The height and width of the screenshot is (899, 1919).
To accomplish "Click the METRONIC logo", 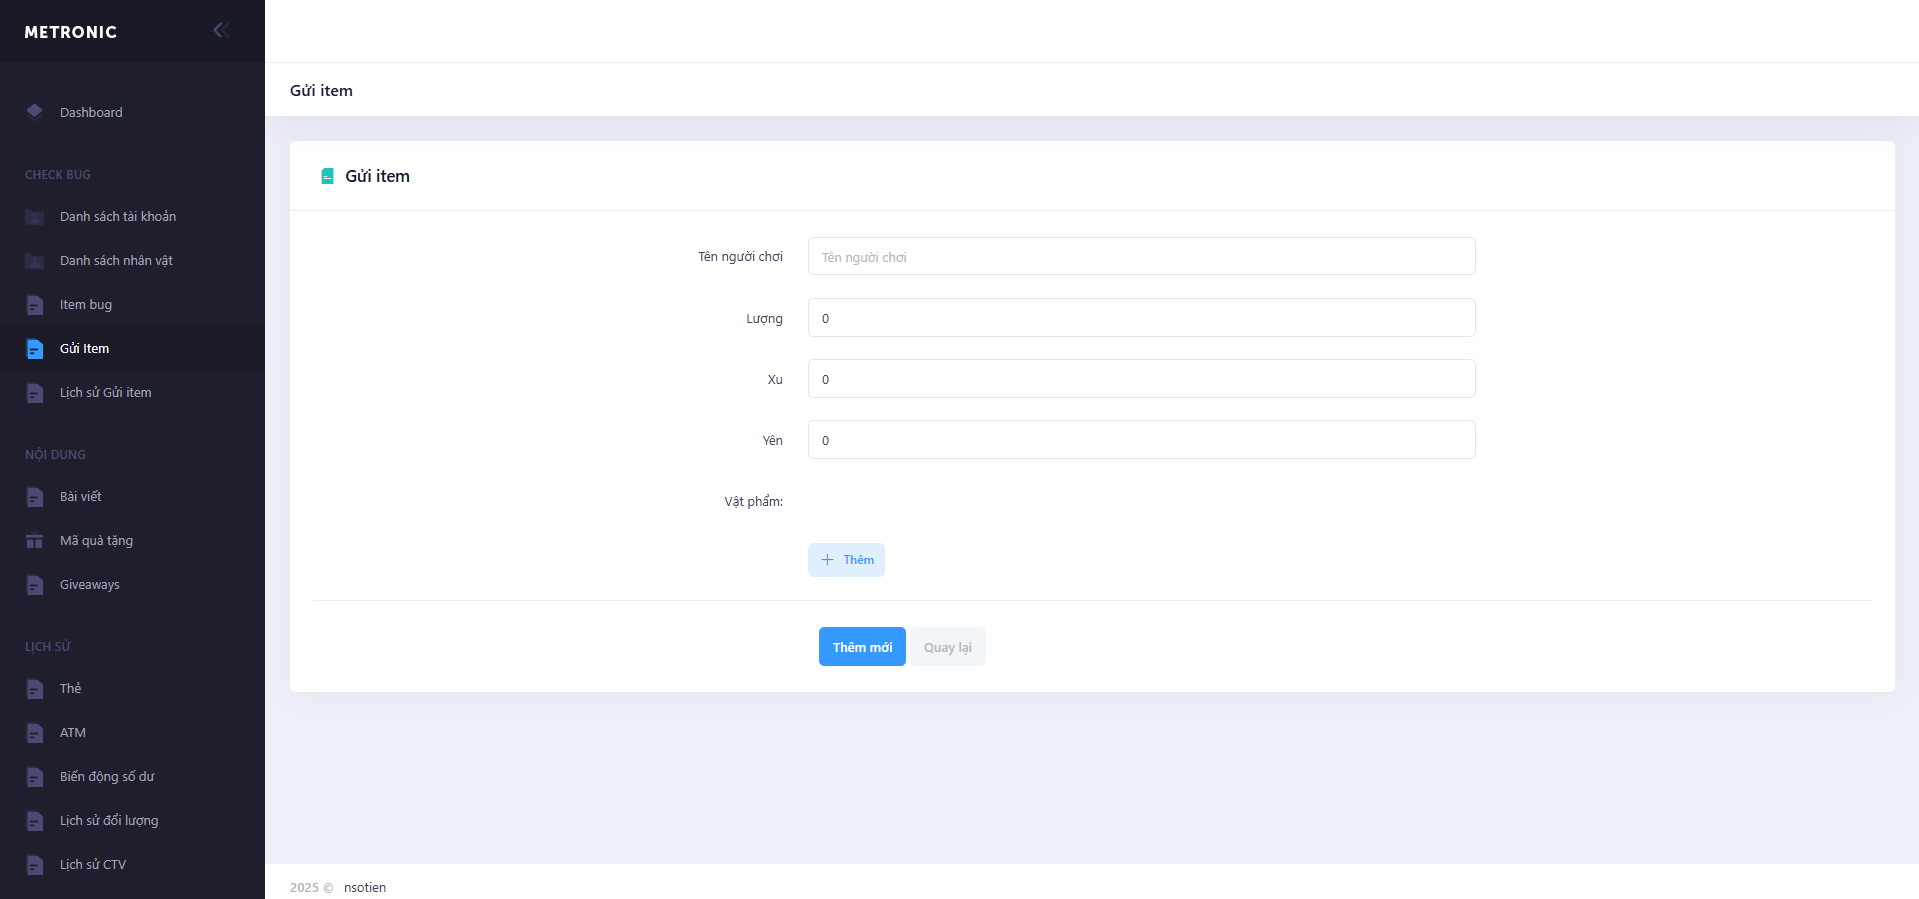I will (x=70, y=32).
